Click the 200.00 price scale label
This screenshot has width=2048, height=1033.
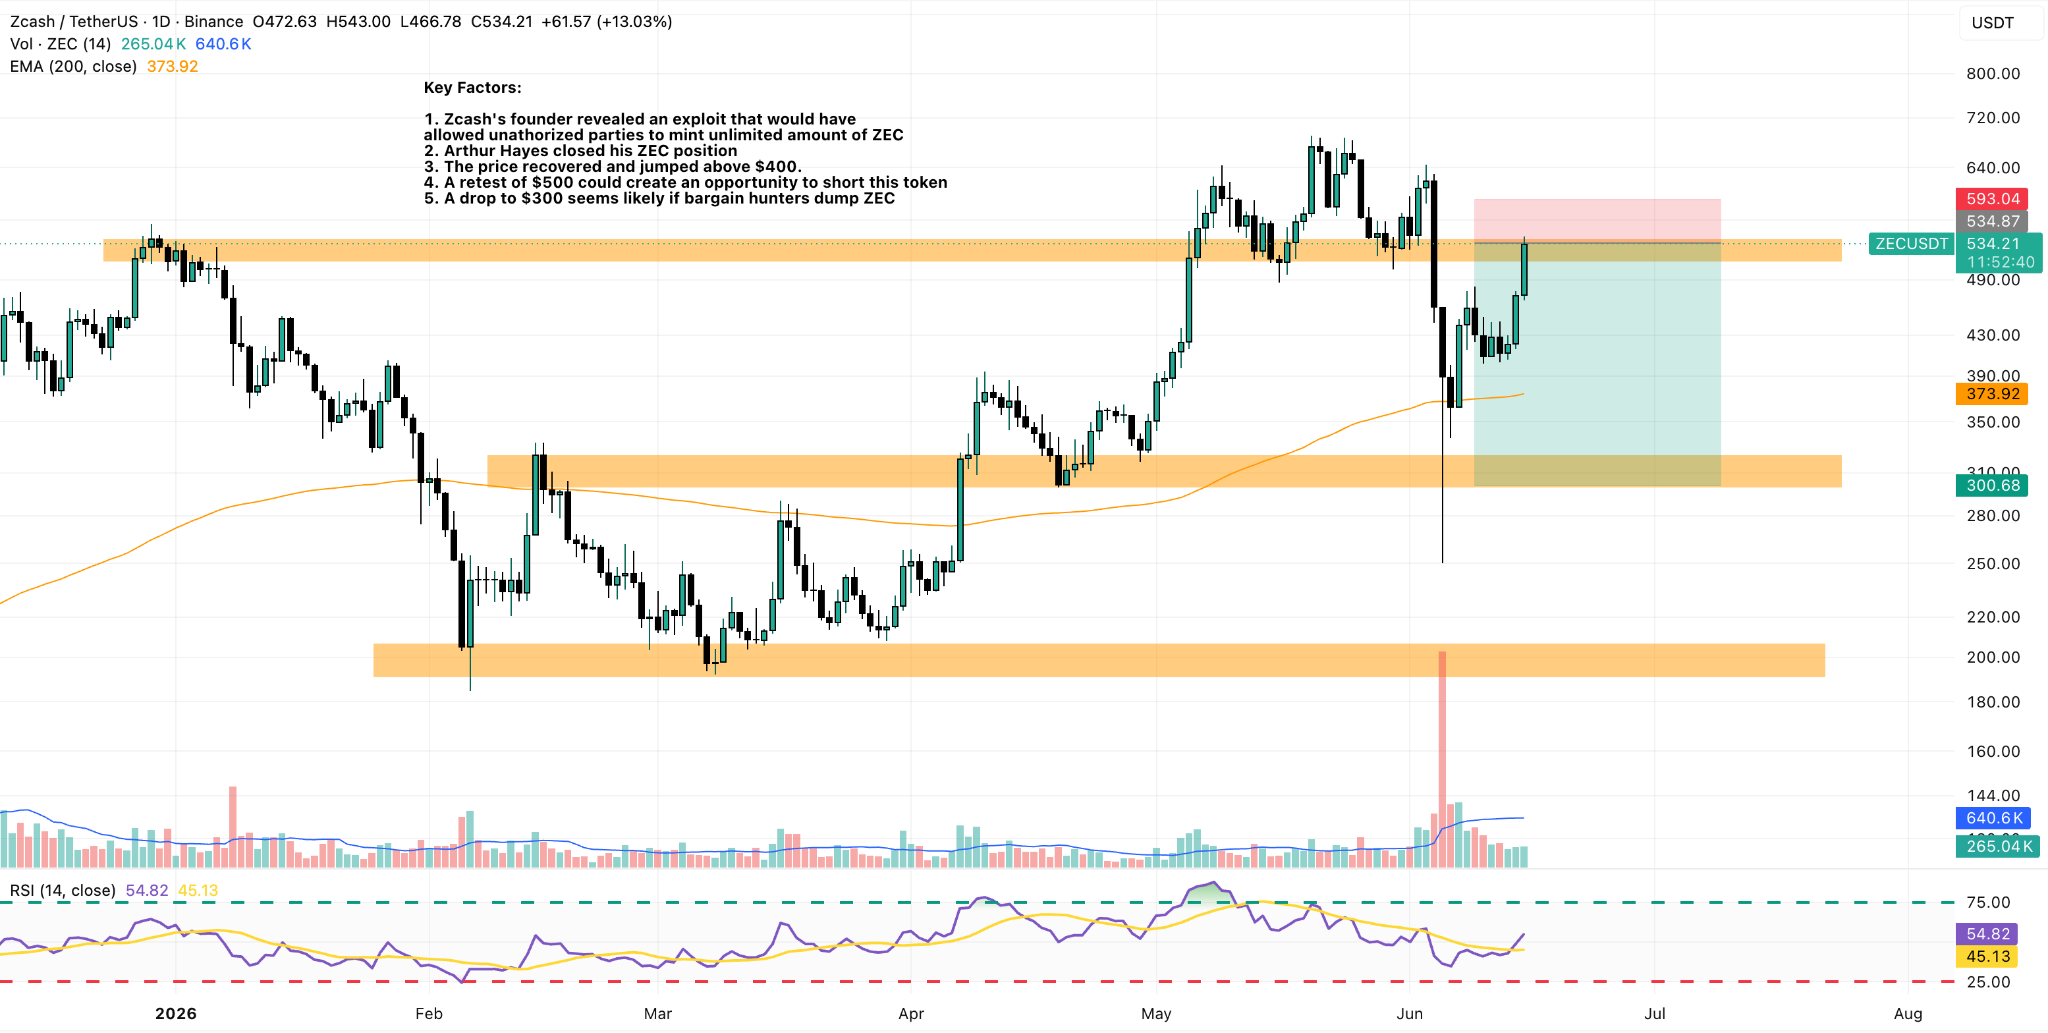point(1993,658)
